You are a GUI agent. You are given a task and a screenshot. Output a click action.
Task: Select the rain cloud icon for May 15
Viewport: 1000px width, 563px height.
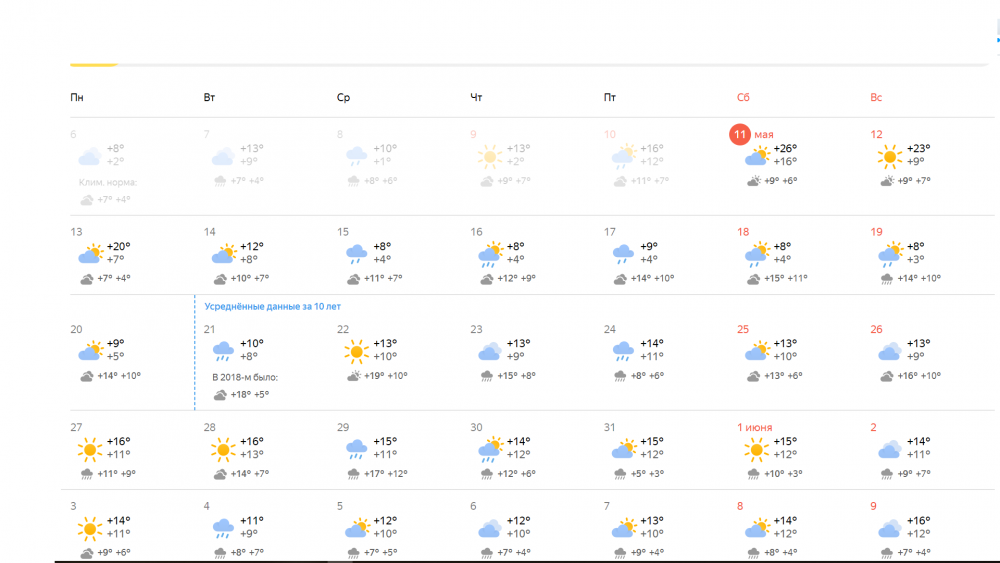point(356,254)
